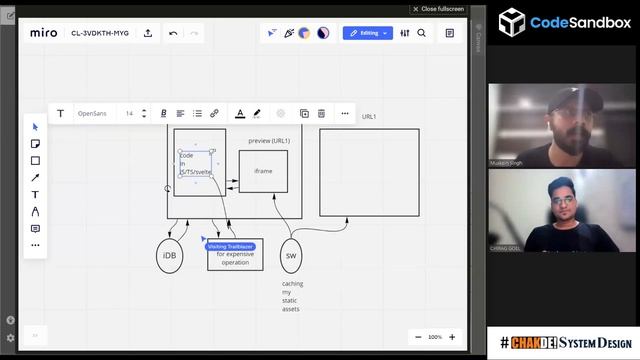Select the 'for expensive operation' box
Image resolution: width=640 pixels, height=360 pixels.
[x=235, y=255]
